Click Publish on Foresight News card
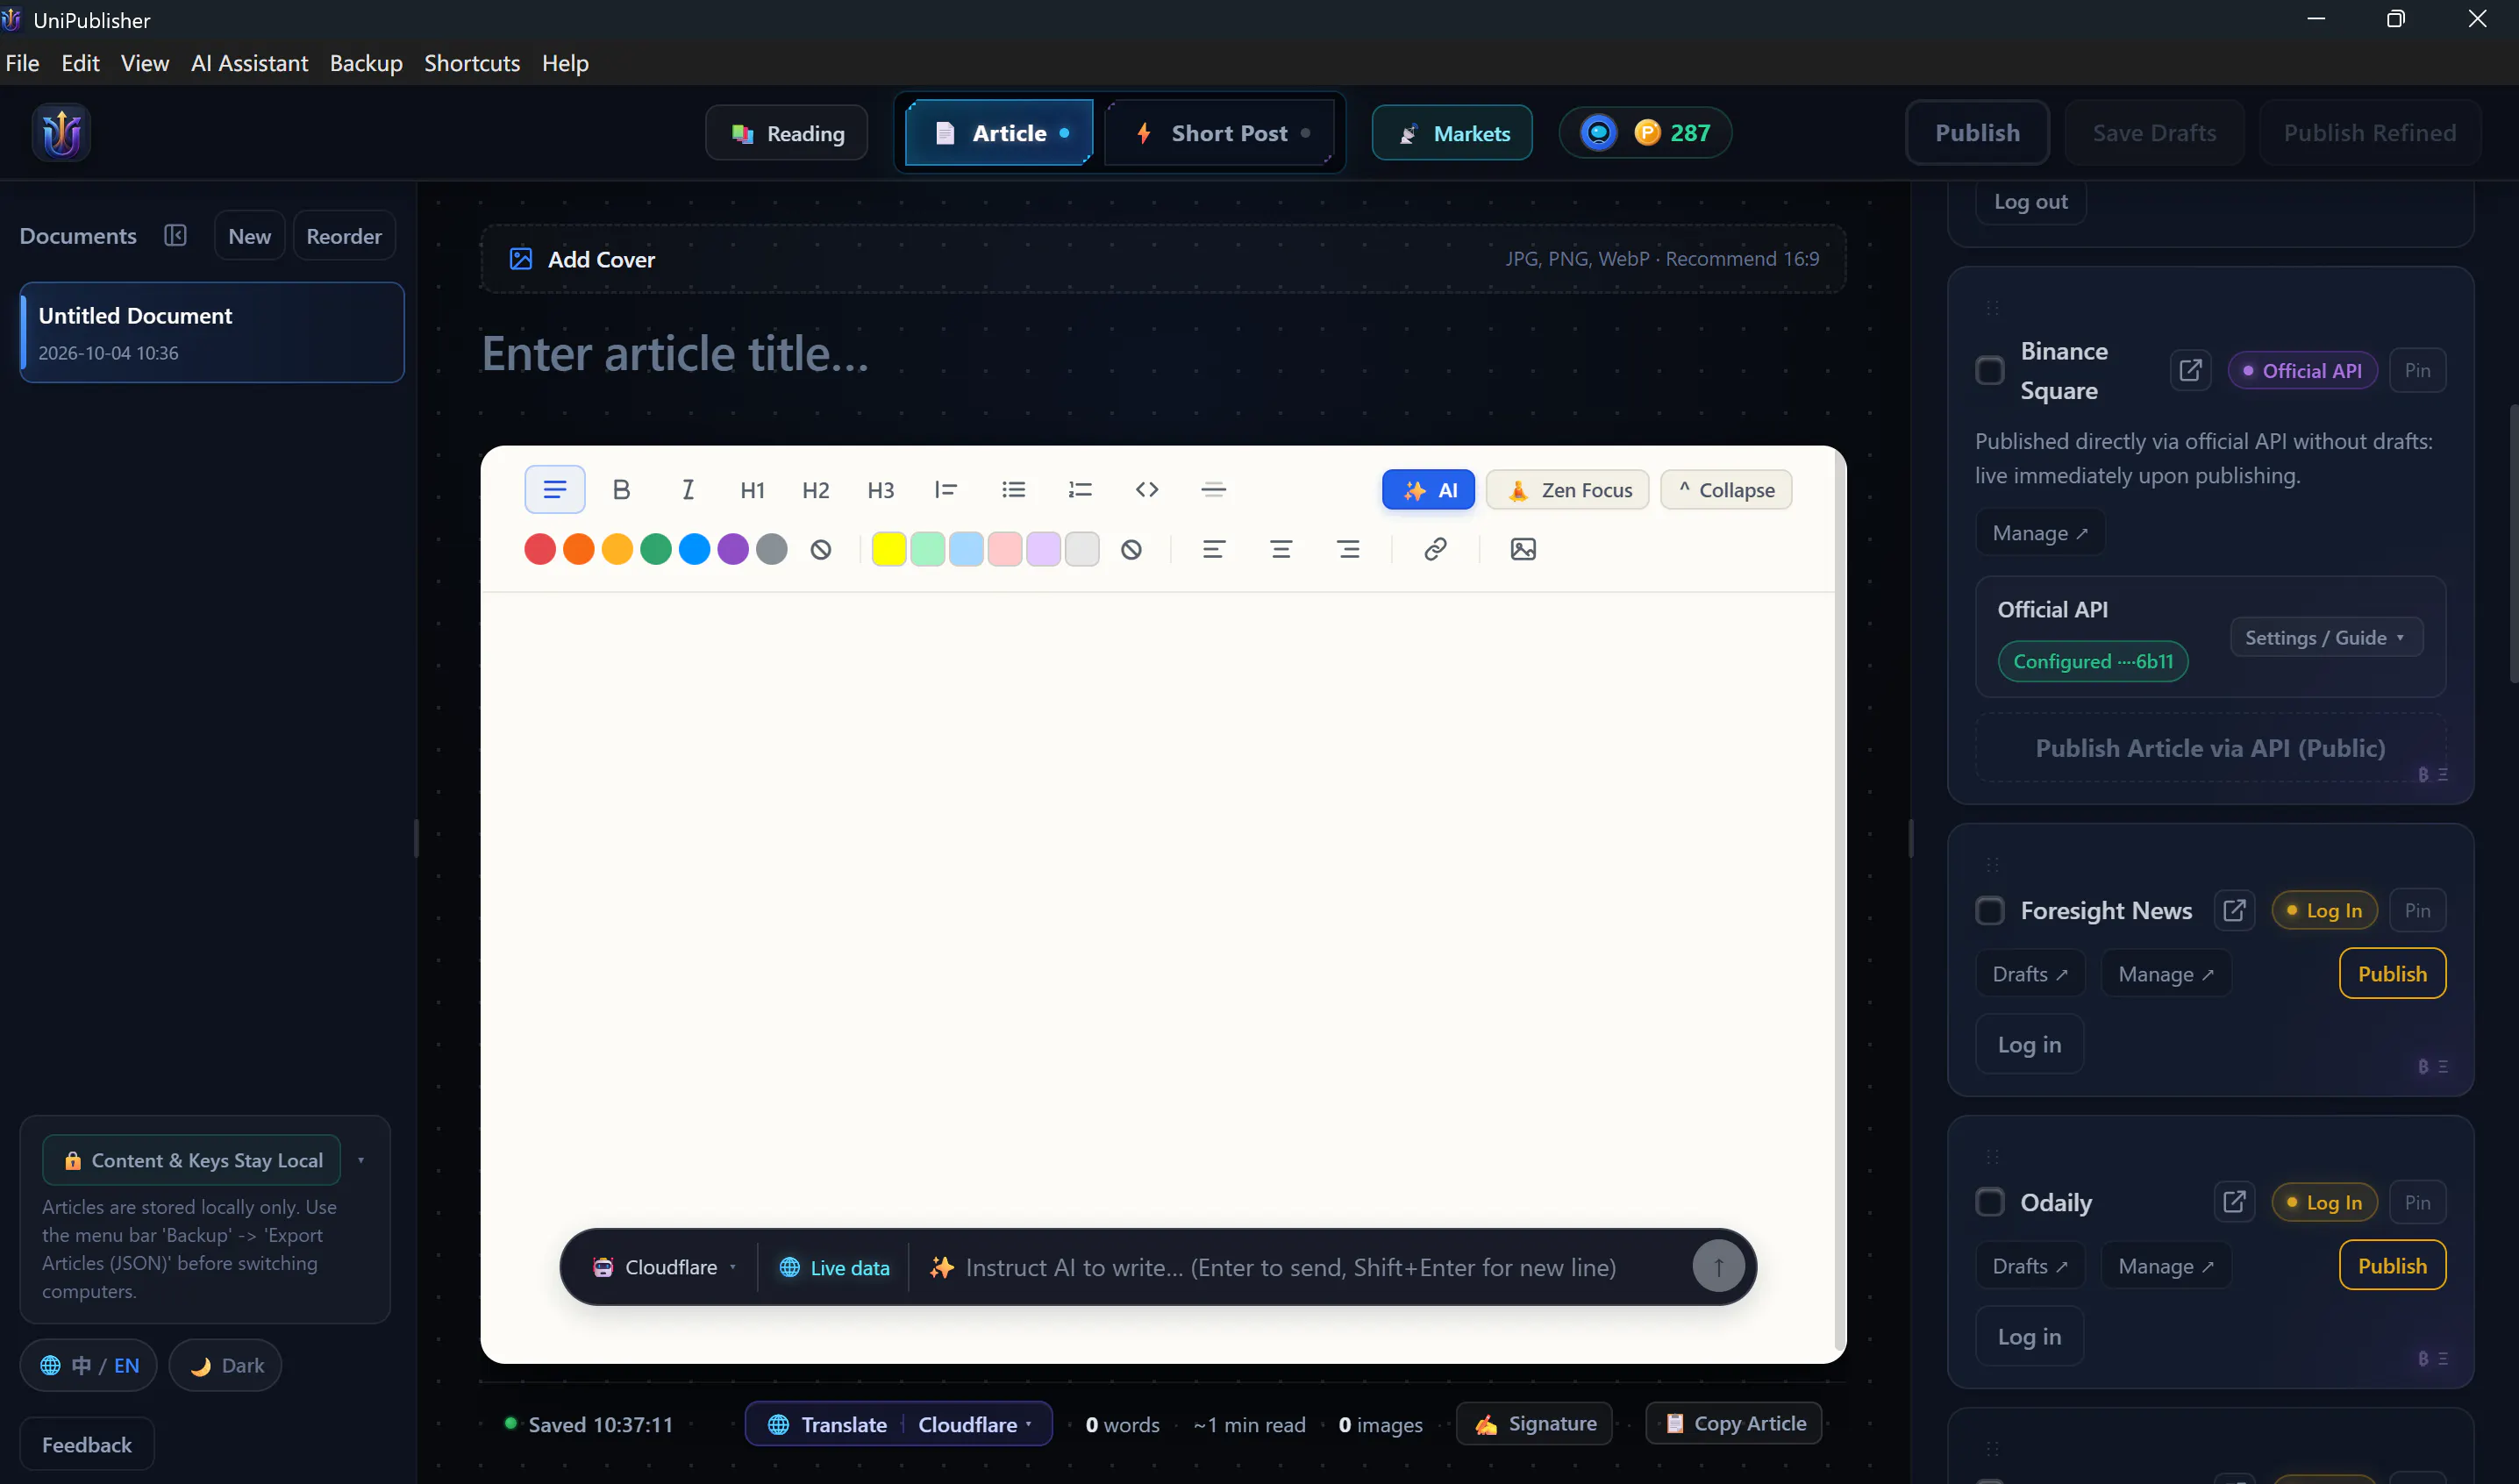The height and width of the screenshot is (1484, 2519). click(2392, 974)
